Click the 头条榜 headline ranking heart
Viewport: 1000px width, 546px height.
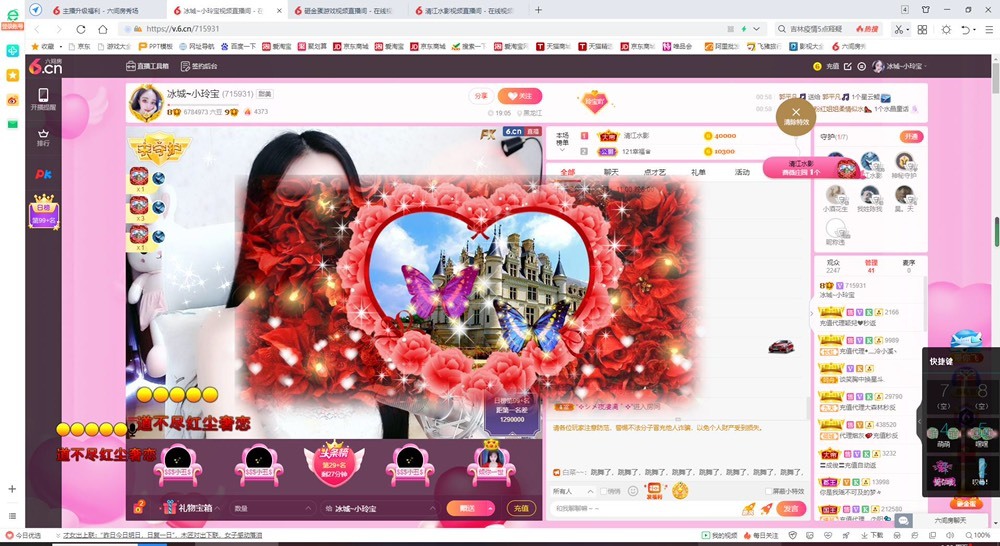(334, 464)
